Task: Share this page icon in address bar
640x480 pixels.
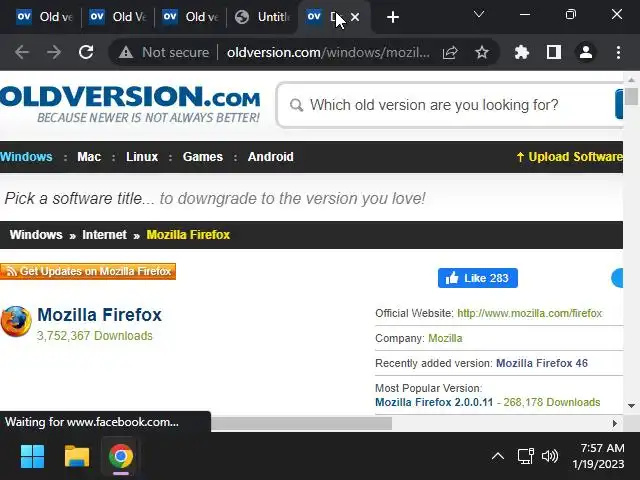Action: pyautogui.click(x=450, y=52)
